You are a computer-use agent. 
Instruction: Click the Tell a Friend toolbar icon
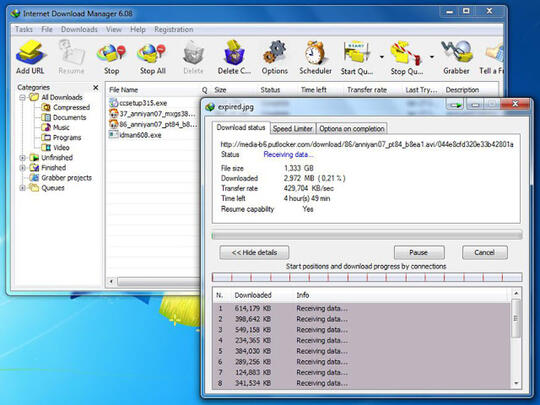click(492, 57)
